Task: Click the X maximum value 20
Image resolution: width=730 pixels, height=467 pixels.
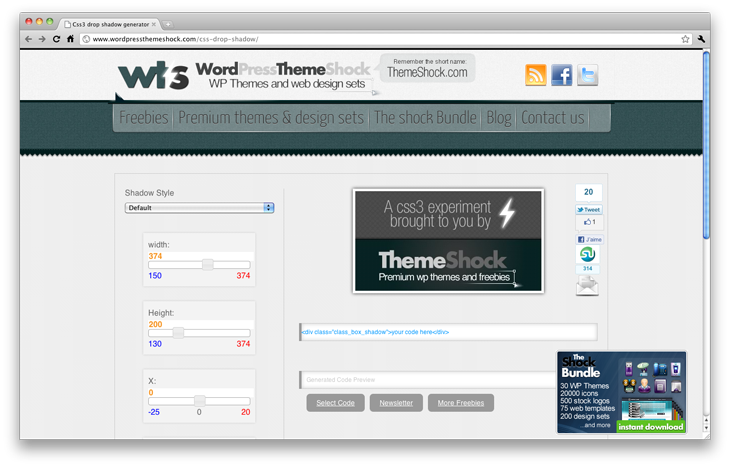Action: (245, 412)
